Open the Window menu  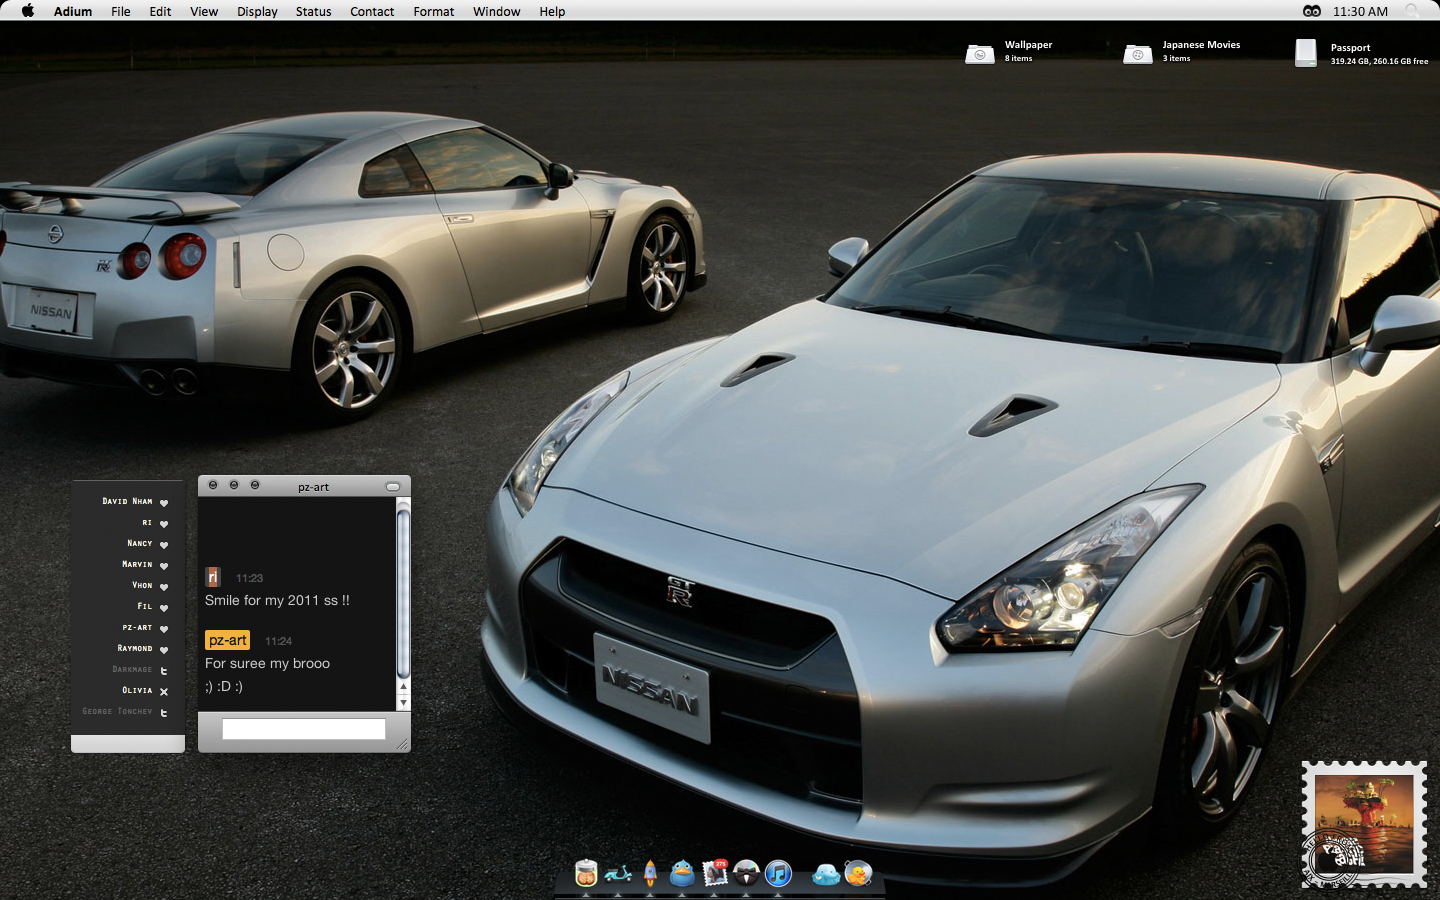[497, 11]
